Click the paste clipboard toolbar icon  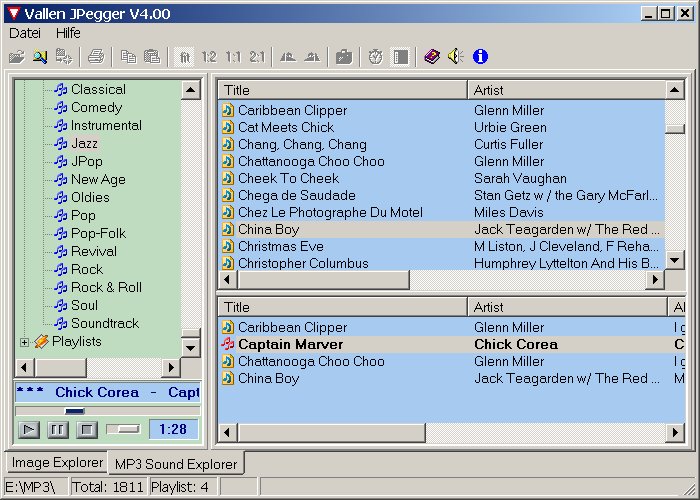pos(152,57)
